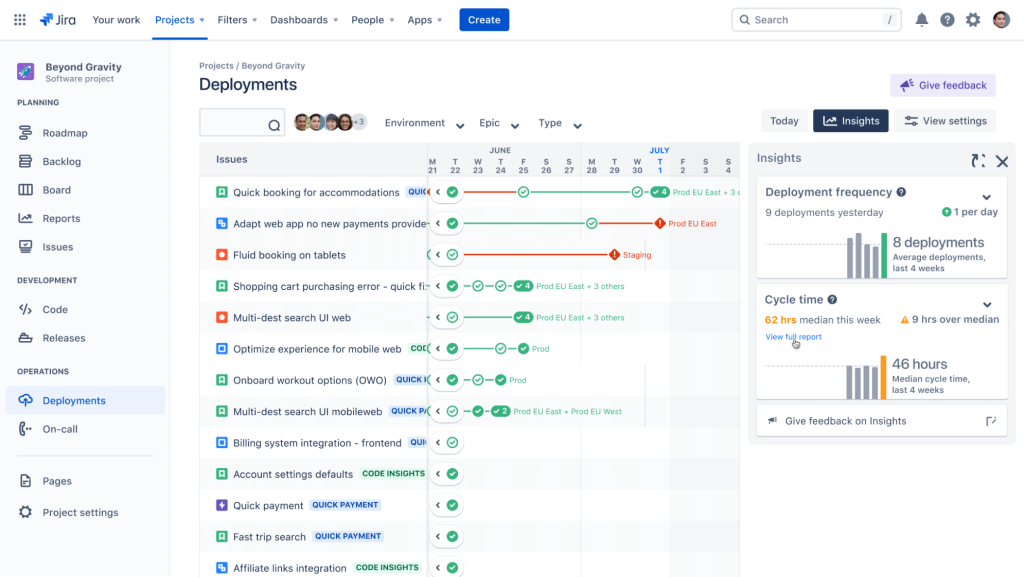Open the Jira app switcher grid

[x=18, y=19]
